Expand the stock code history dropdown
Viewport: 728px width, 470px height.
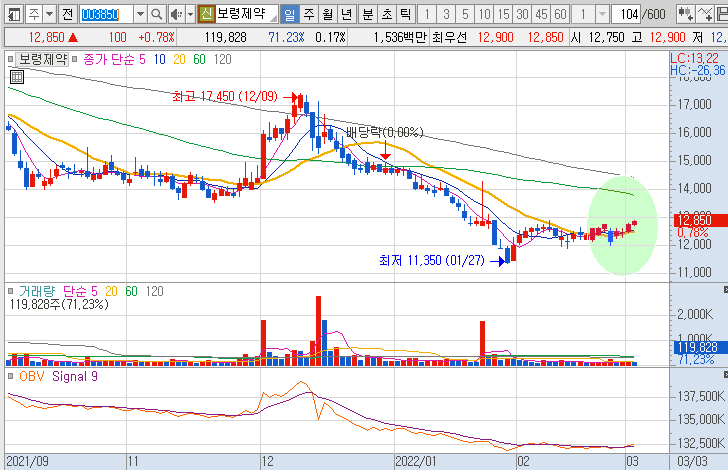(140, 15)
